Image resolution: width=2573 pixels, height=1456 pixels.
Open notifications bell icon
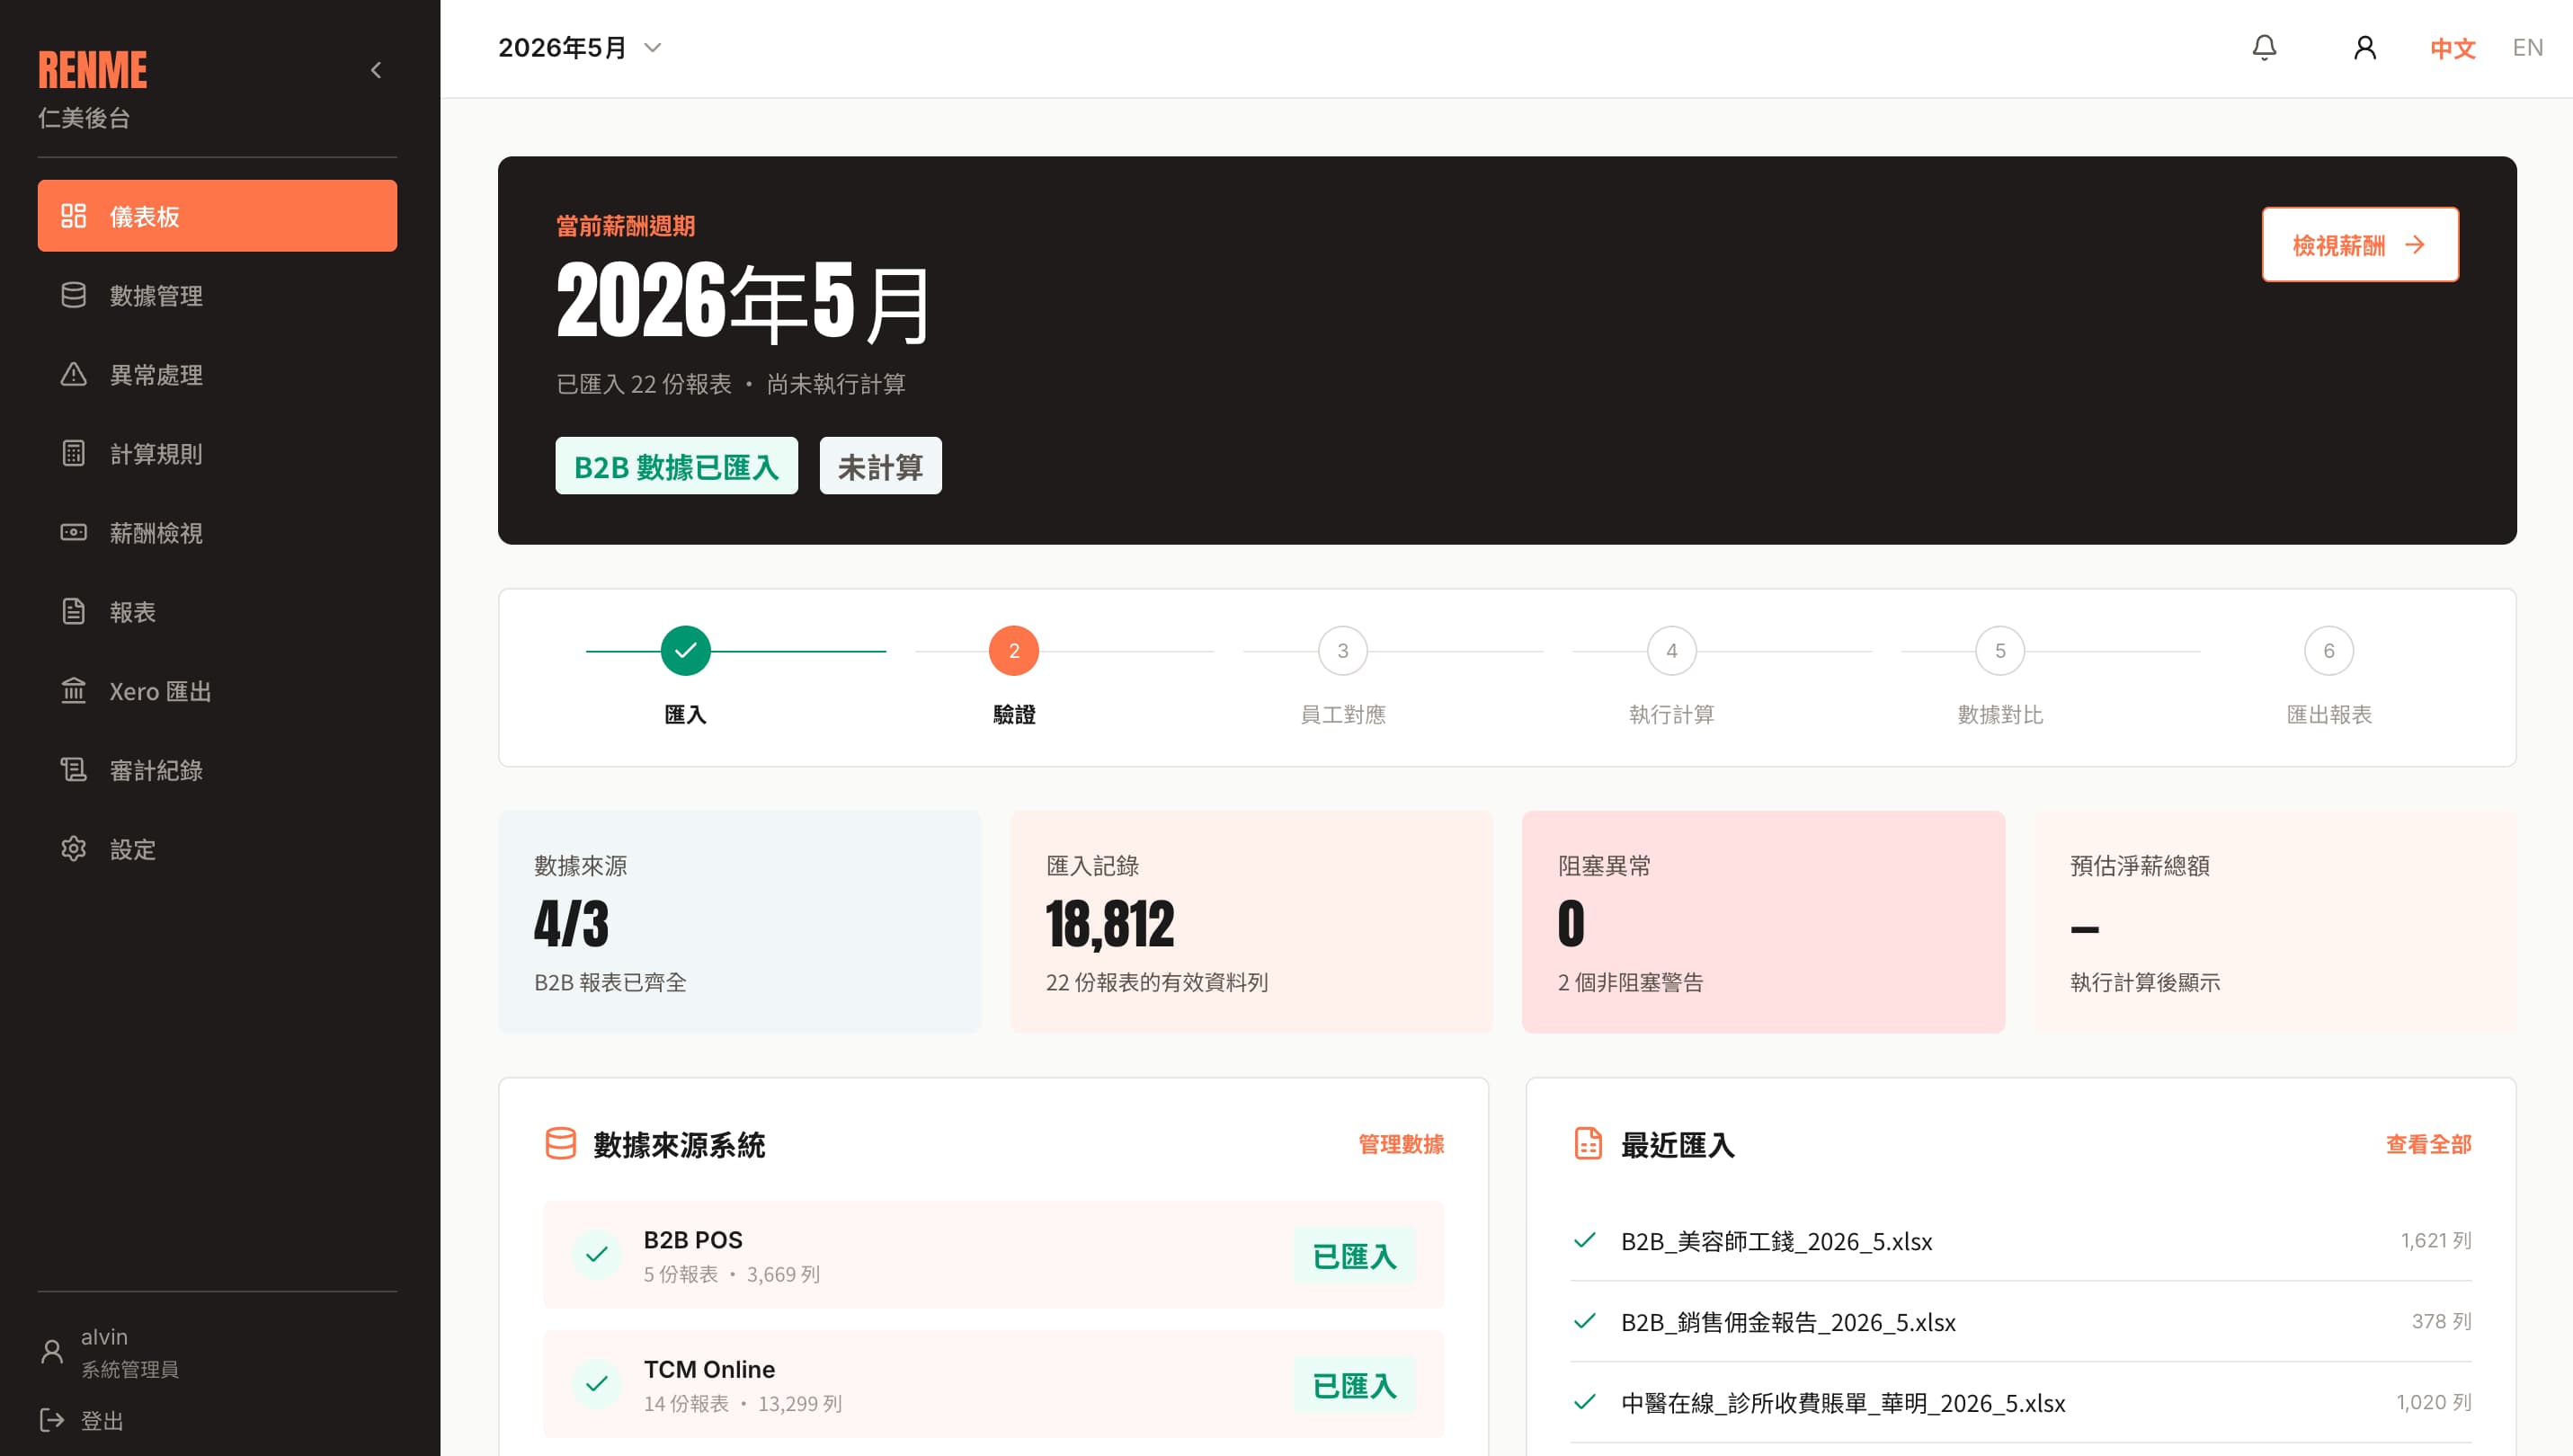coord(2264,47)
